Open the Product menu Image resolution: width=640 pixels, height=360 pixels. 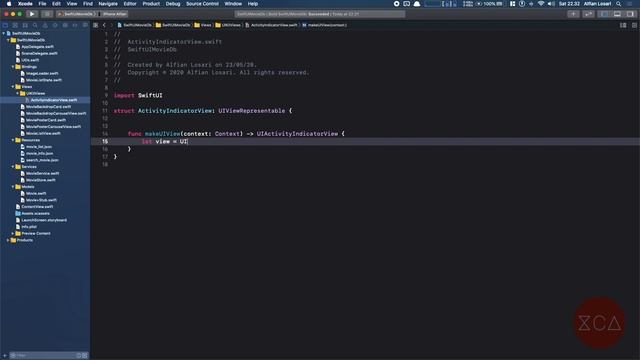point(151,4)
